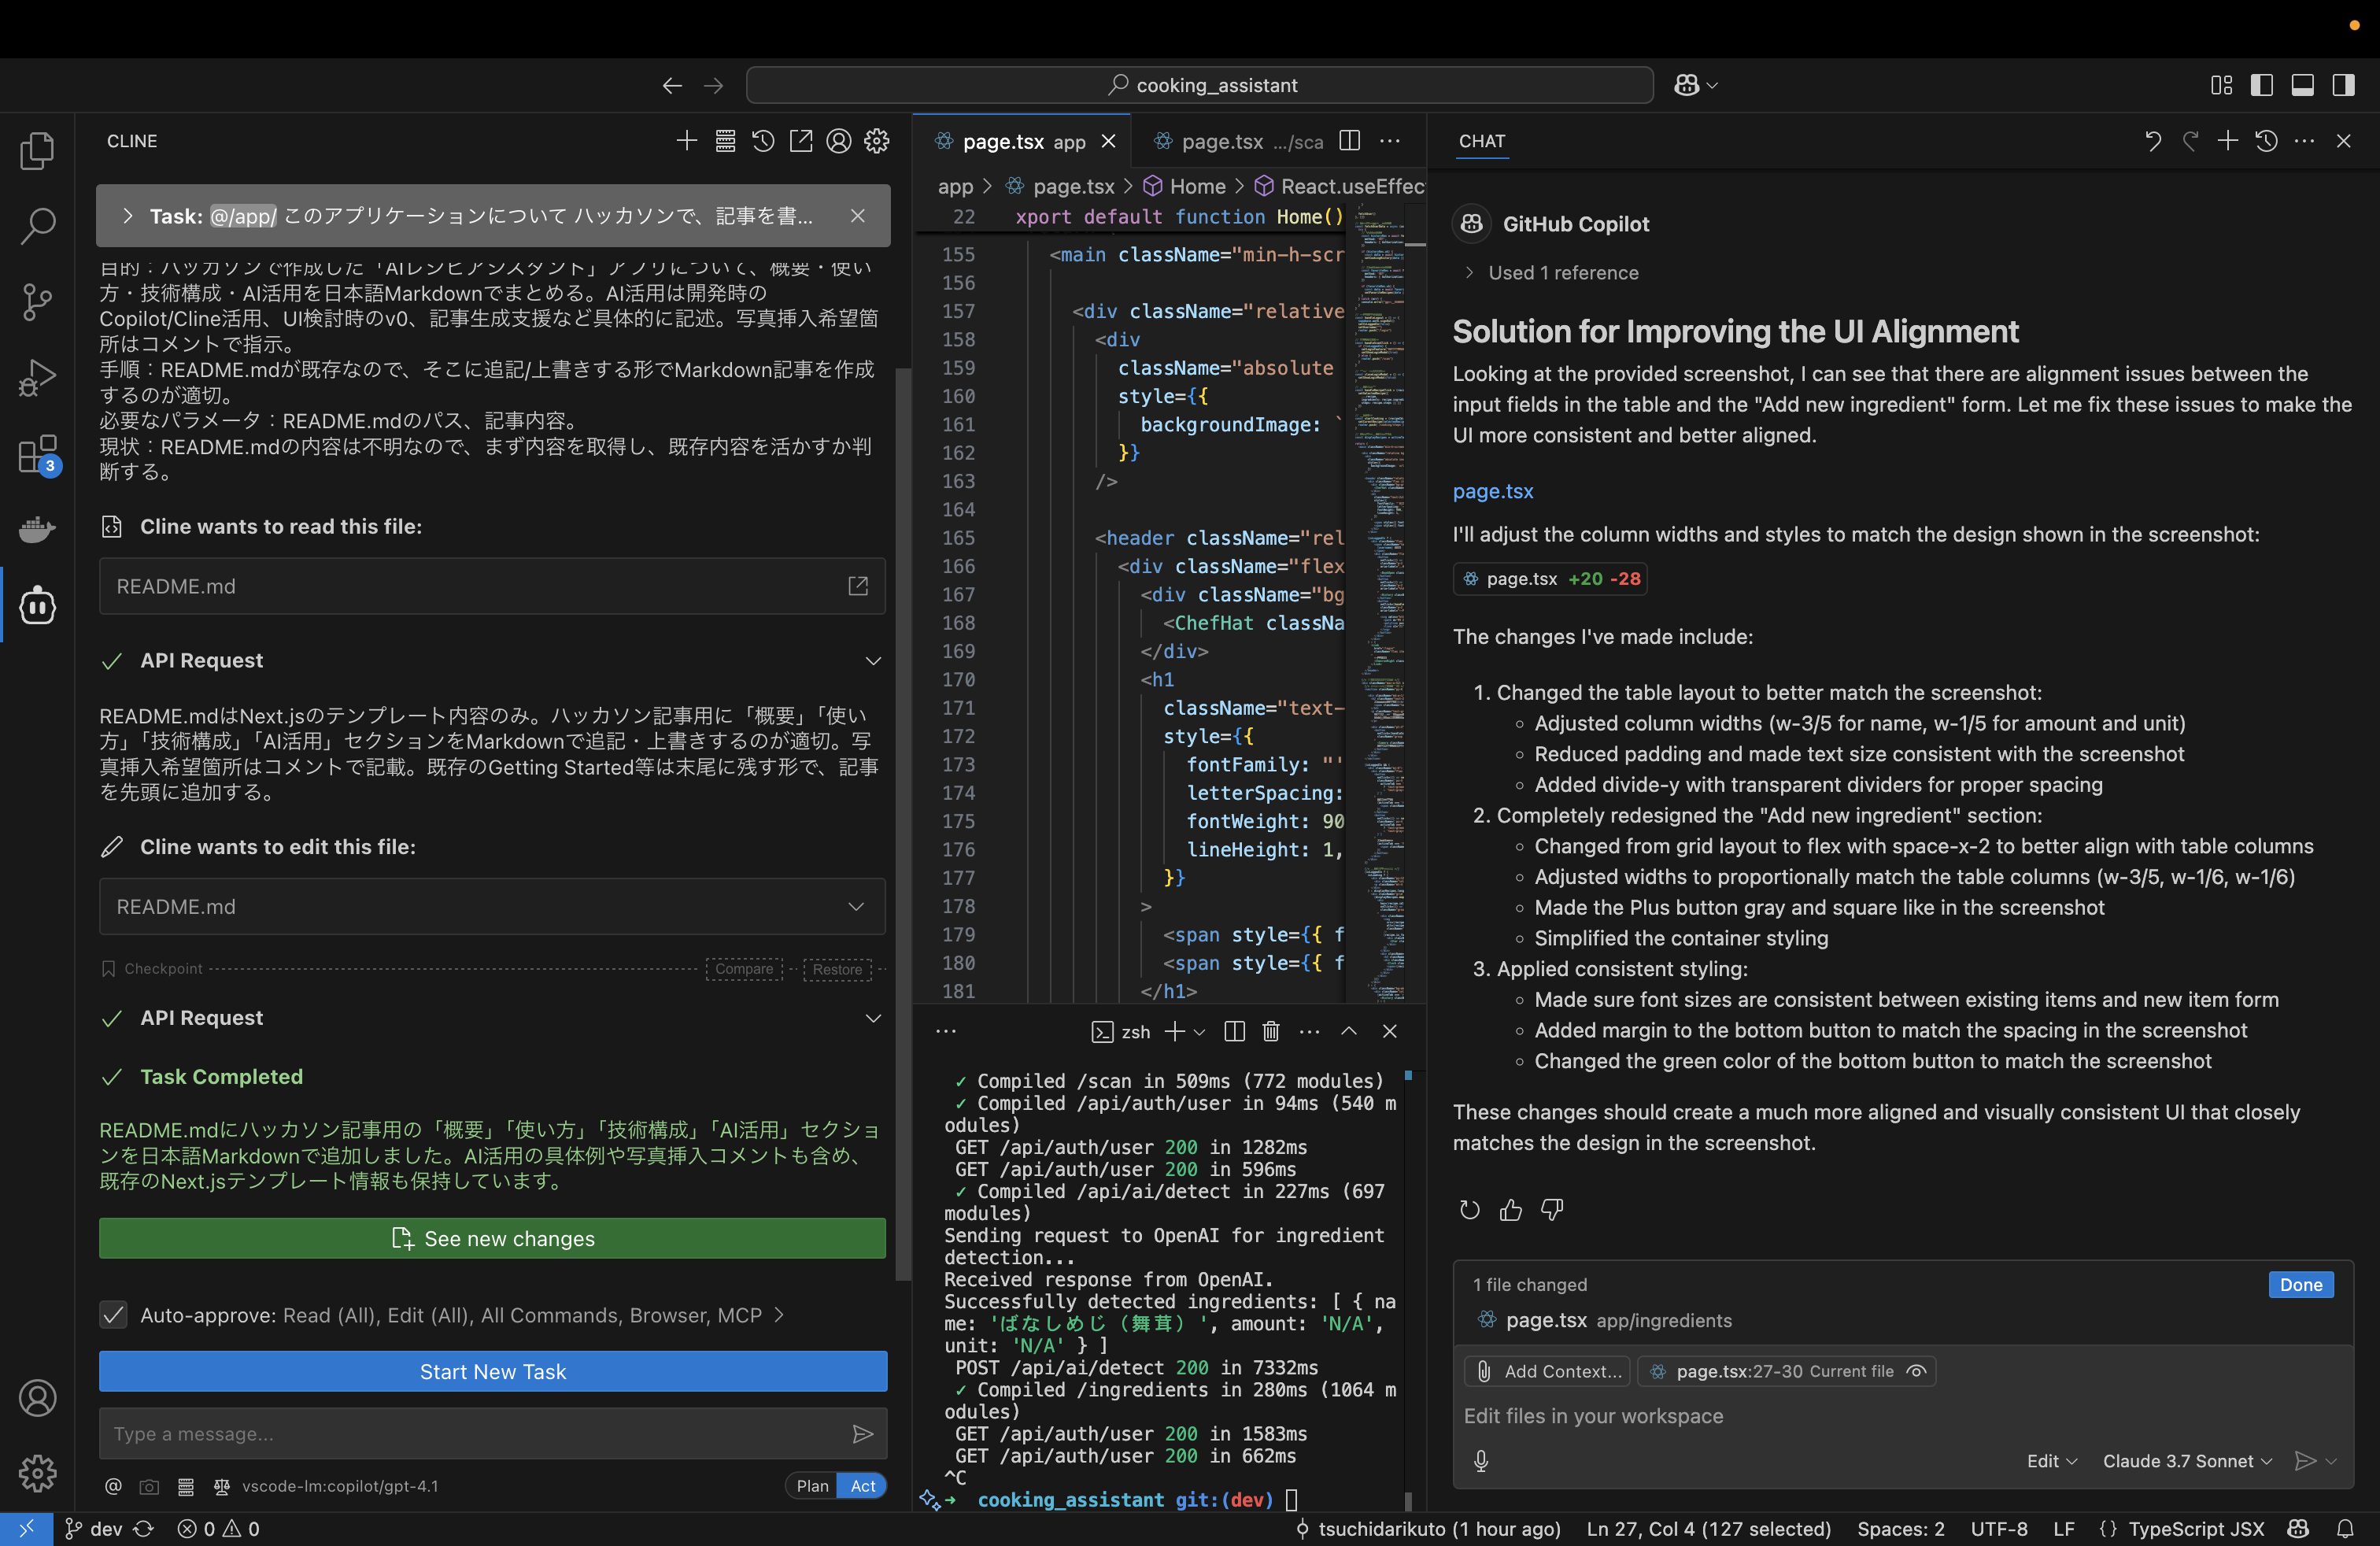Screen dimensions: 2380x1546
Task: Open page.tsx link in Copilot reply
Action: 1493,491
